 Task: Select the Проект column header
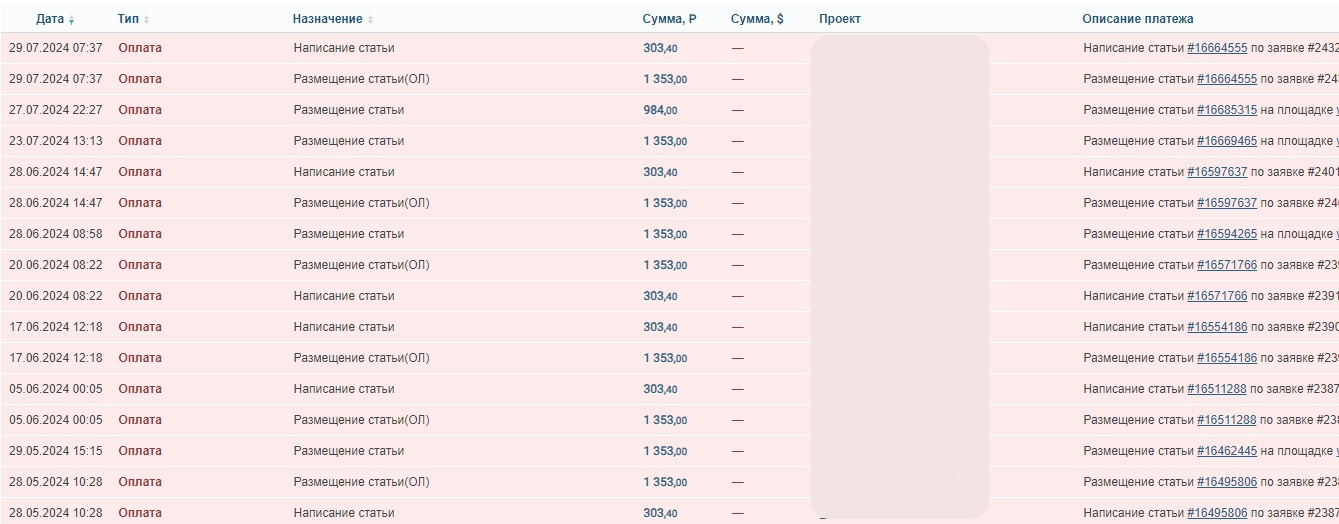(x=839, y=19)
